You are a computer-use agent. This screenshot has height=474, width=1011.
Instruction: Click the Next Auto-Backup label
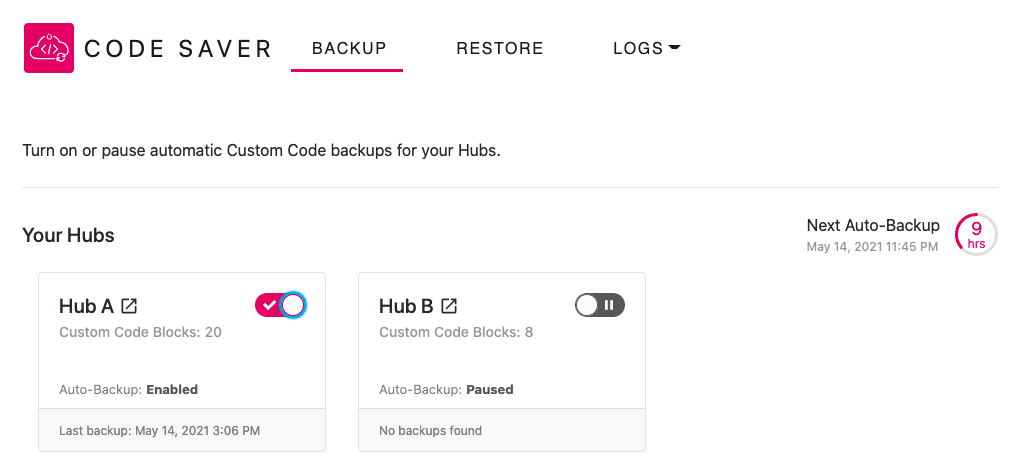[x=873, y=225]
